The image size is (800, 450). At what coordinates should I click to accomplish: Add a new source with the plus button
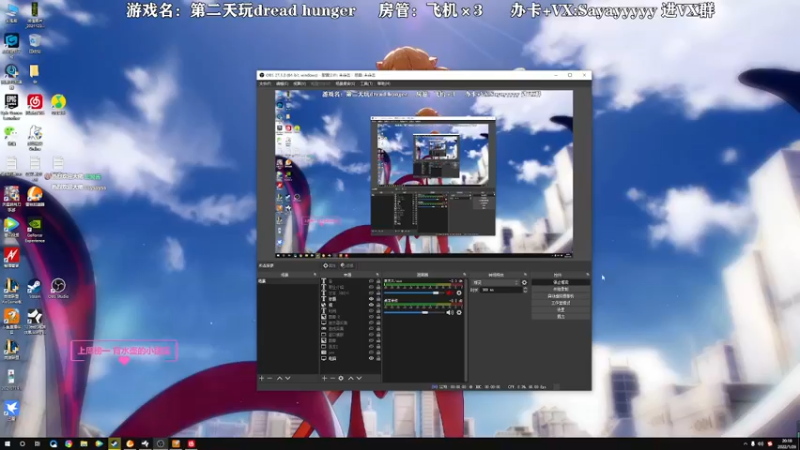tap(324, 378)
